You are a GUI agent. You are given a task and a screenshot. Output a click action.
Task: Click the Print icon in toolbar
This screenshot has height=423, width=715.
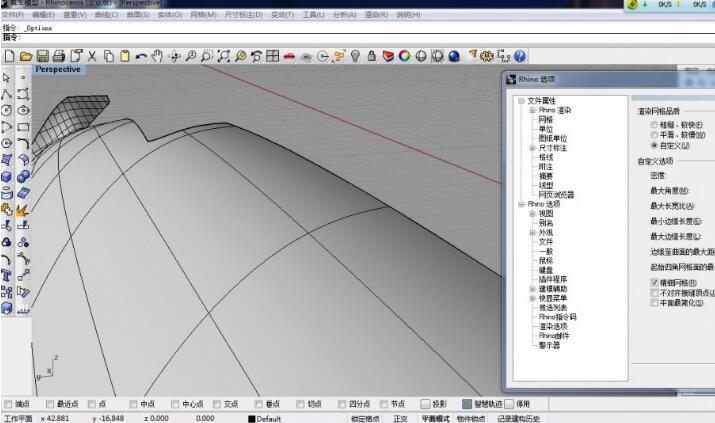tap(59, 56)
